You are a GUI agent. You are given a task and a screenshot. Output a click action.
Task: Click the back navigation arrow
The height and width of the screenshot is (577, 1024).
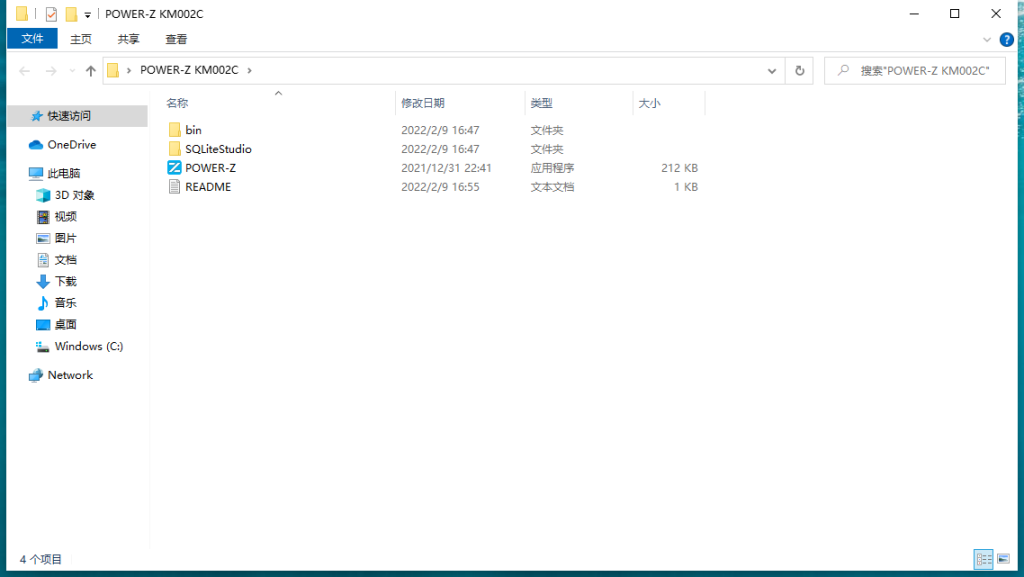click(x=25, y=70)
